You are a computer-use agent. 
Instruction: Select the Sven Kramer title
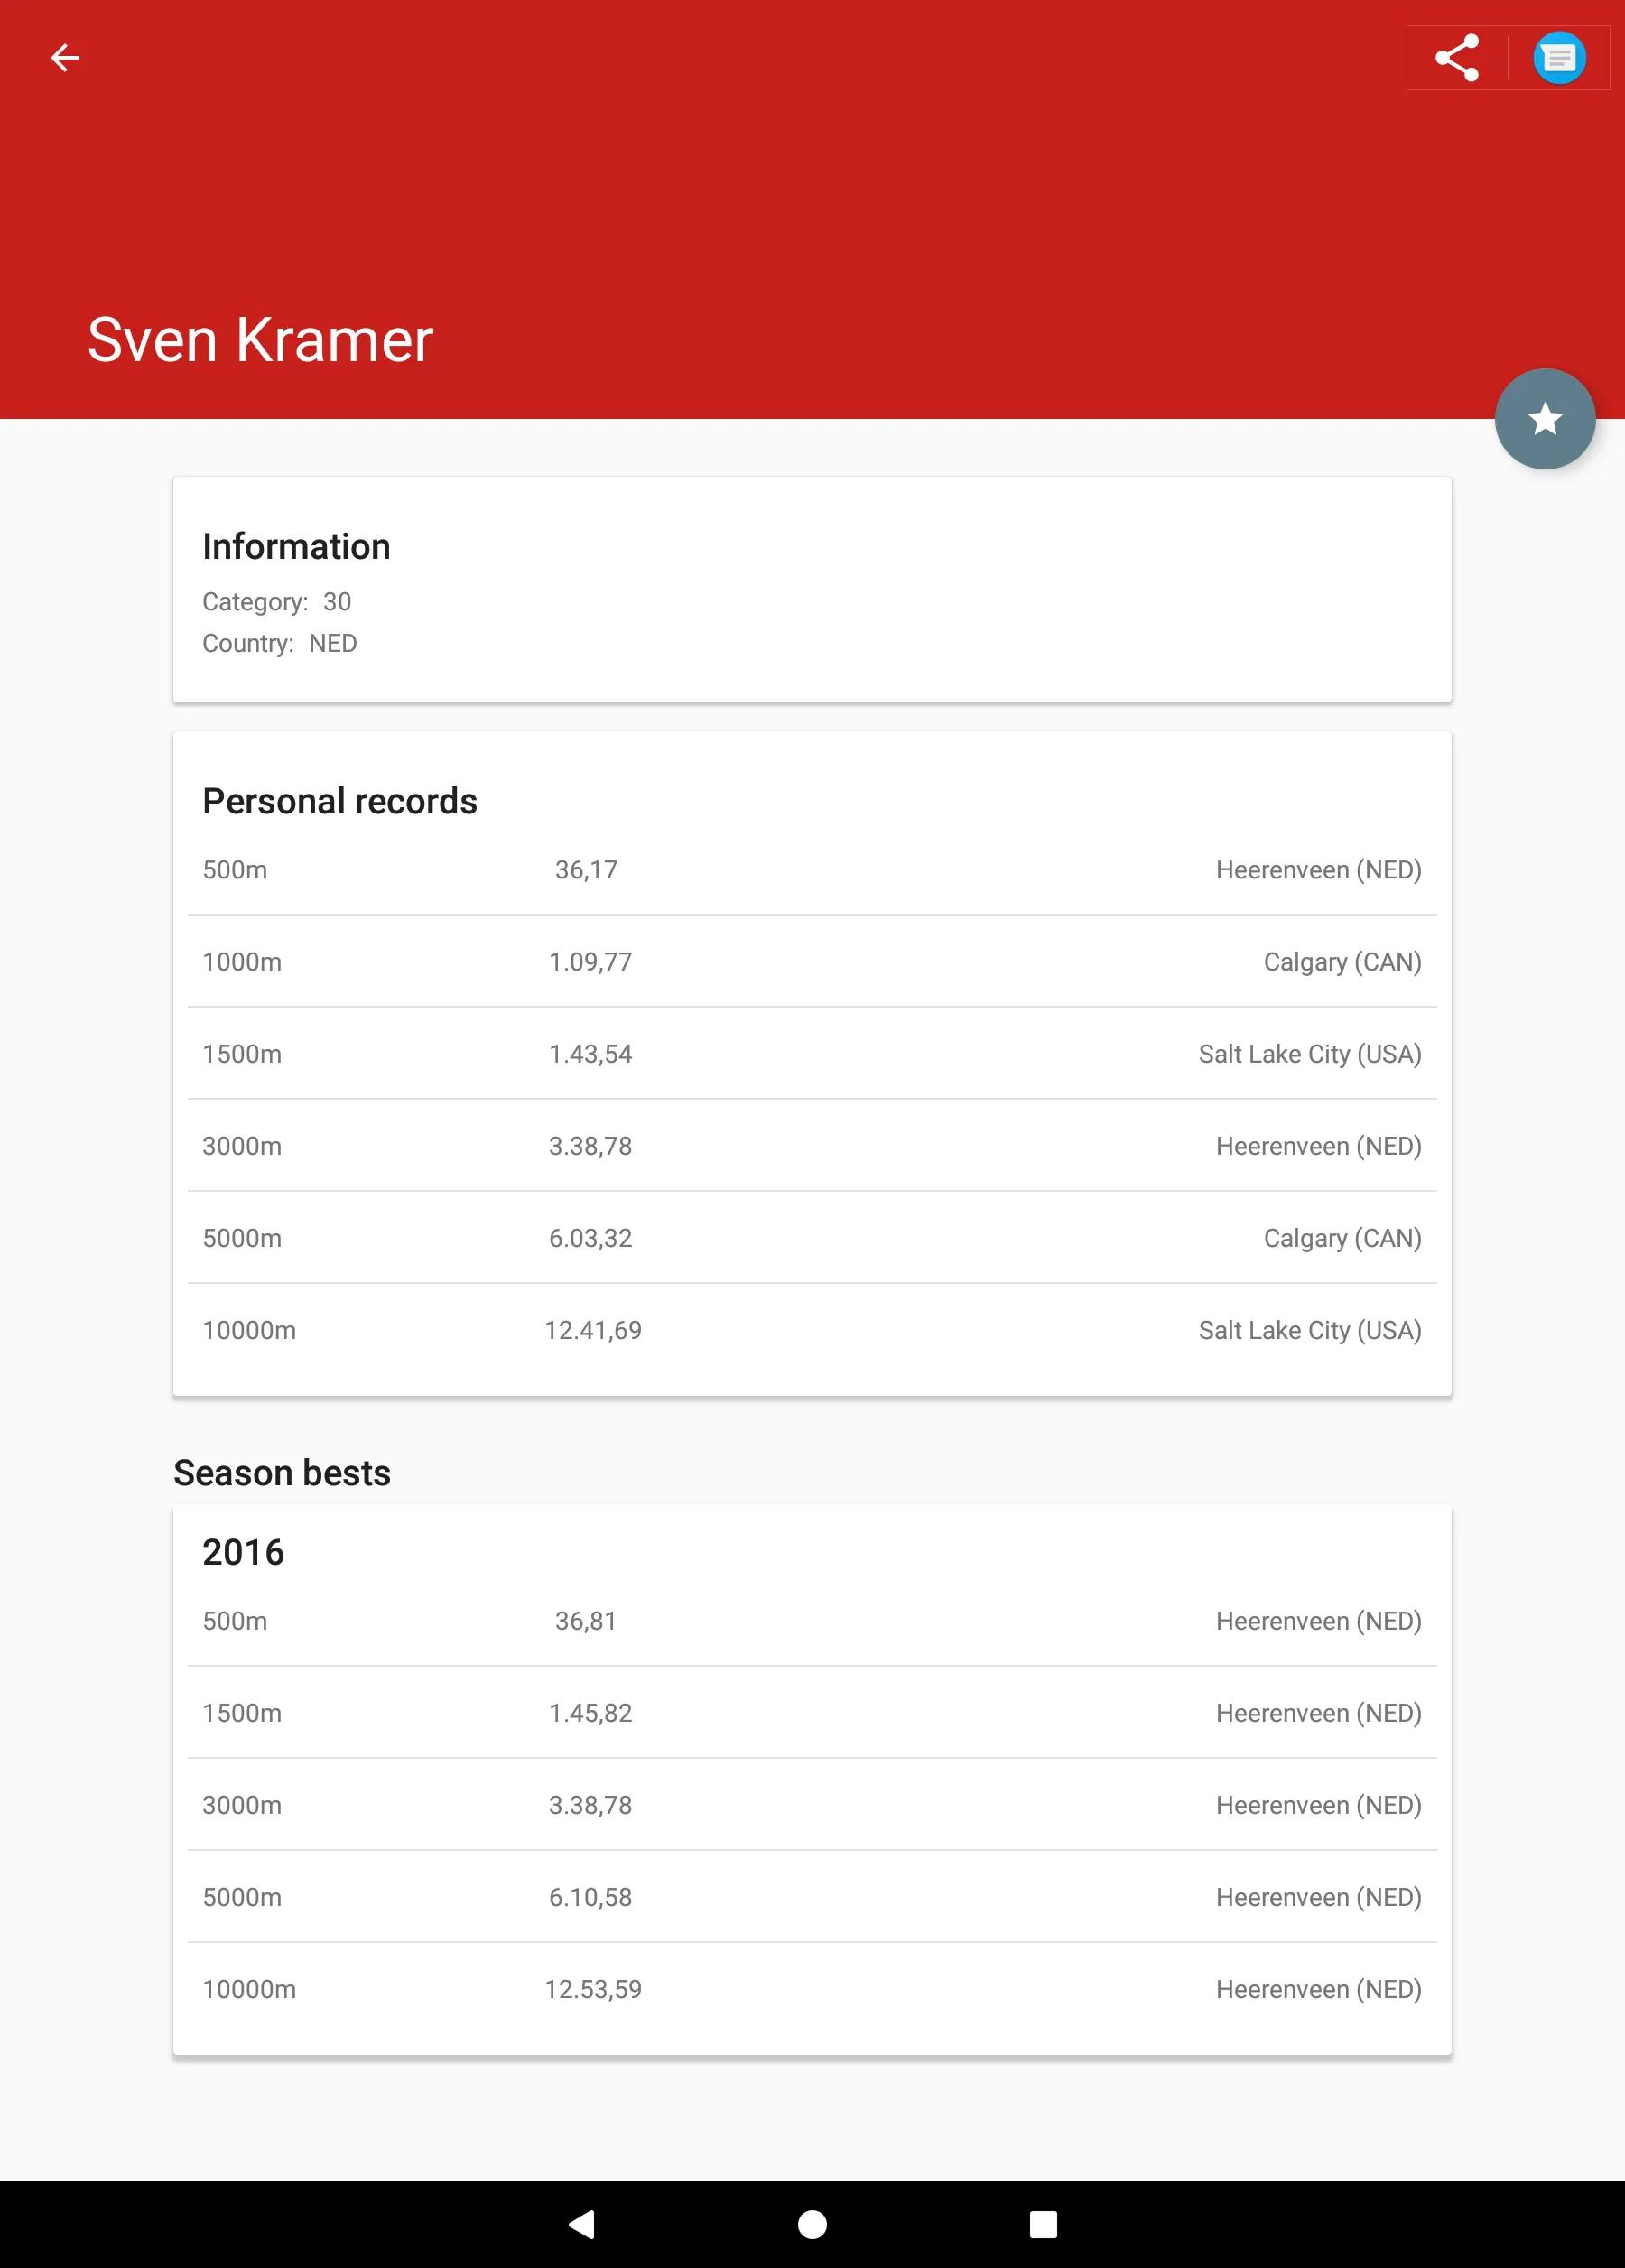pyautogui.click(x=260, y=340)
